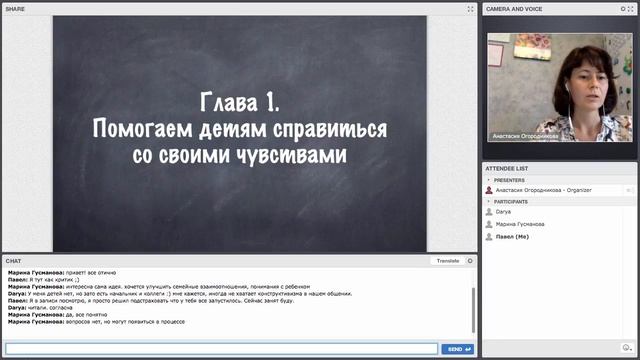Viewport: 640px width, 360px height.
Task: Click the ATTENDEE LIST panel title
Action: point(507,169)
